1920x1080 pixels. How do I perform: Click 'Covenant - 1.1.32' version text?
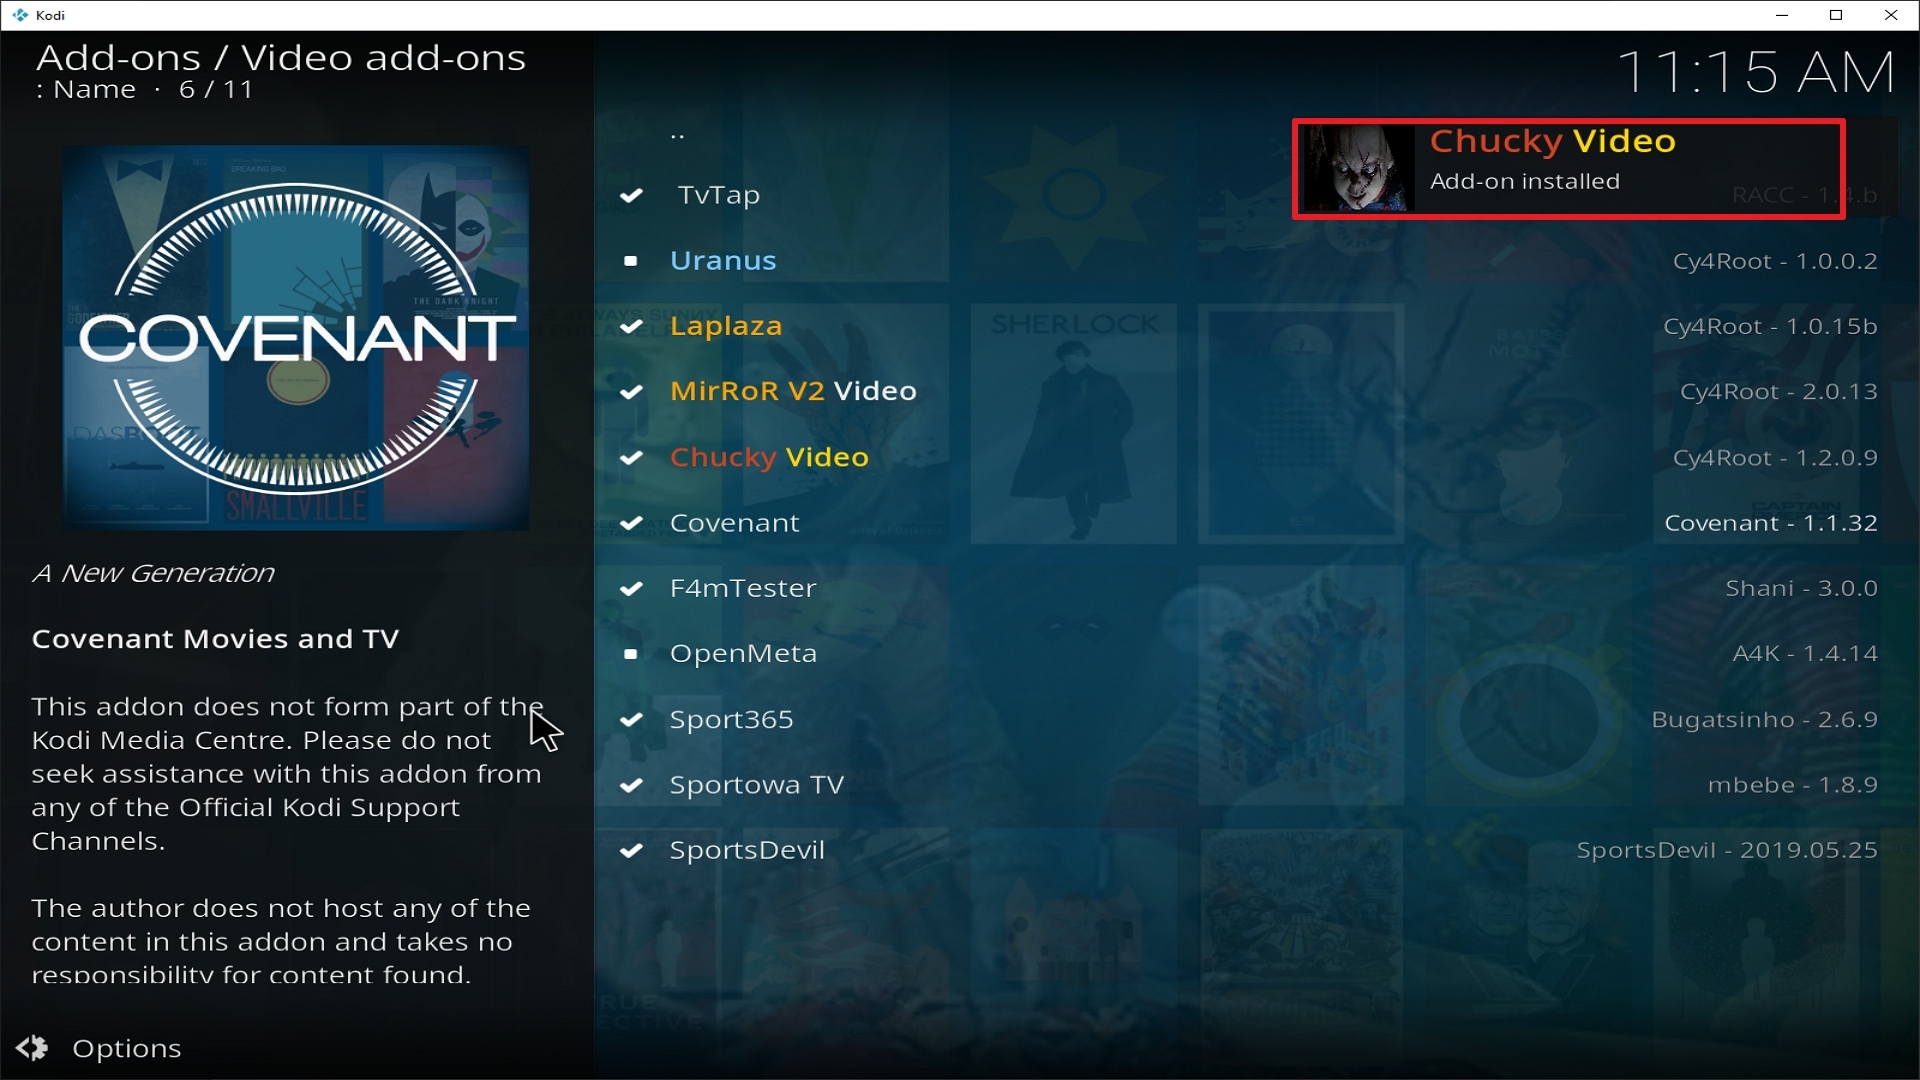coord(1771,523)
